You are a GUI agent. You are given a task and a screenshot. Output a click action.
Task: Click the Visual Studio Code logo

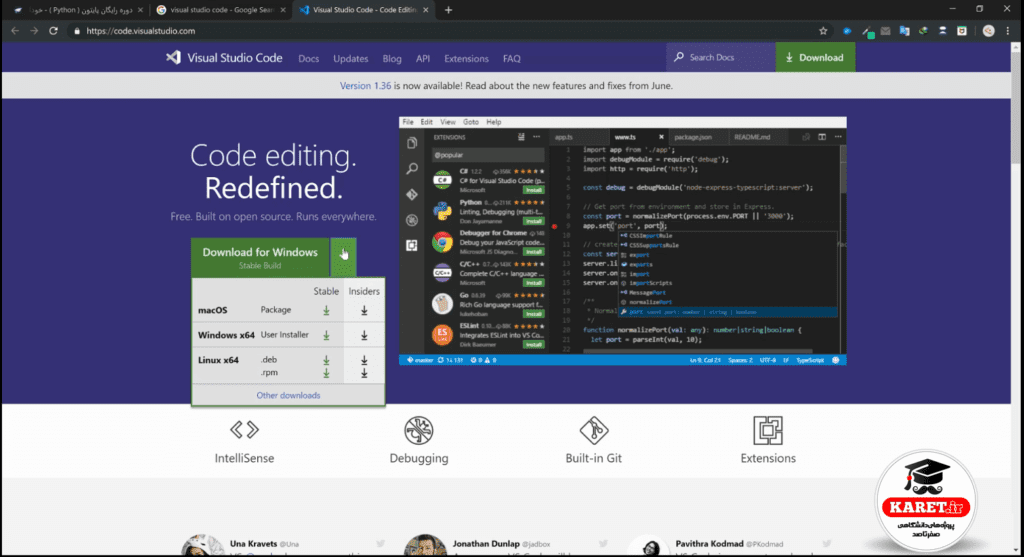pyautogui.click(x=224, y=58)
